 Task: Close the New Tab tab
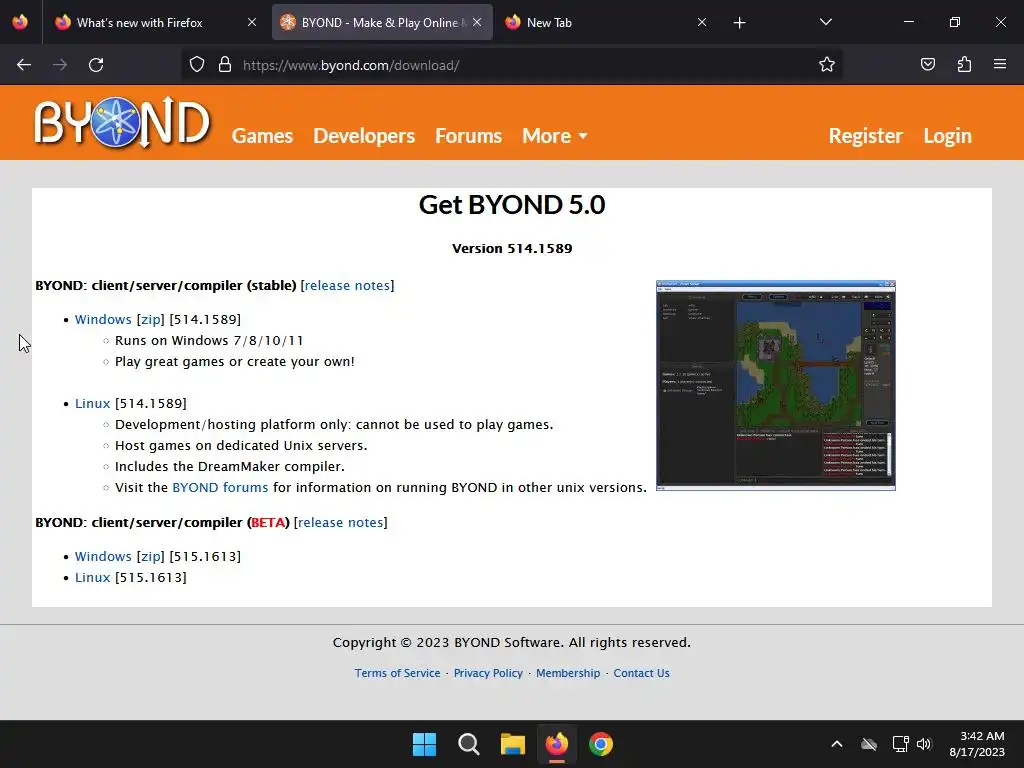coord(702,22)
